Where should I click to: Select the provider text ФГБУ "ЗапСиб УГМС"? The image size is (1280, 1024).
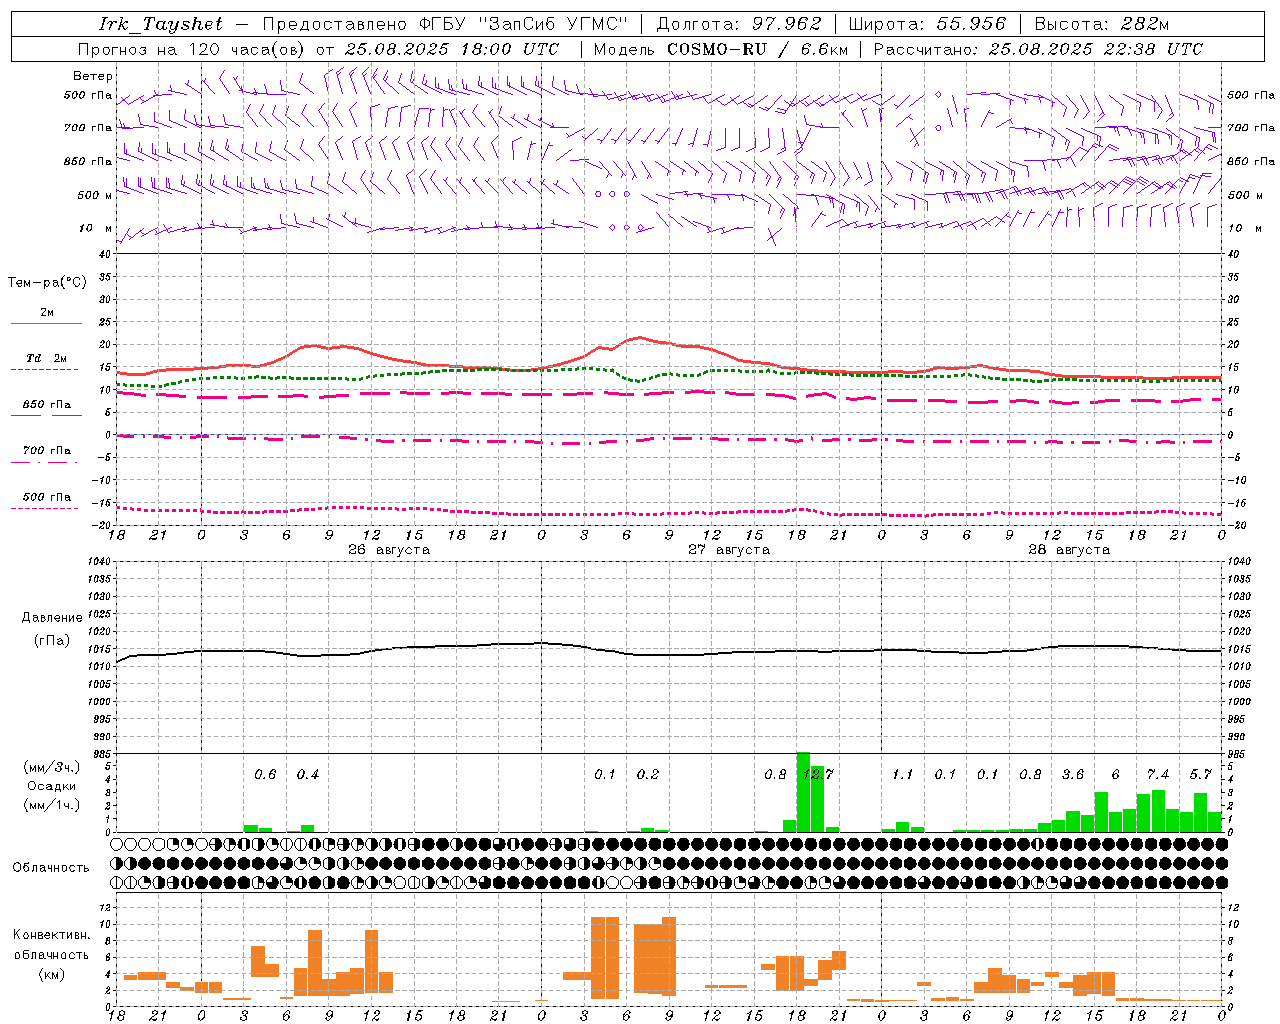pyautogui.click(x=524, y=24)
